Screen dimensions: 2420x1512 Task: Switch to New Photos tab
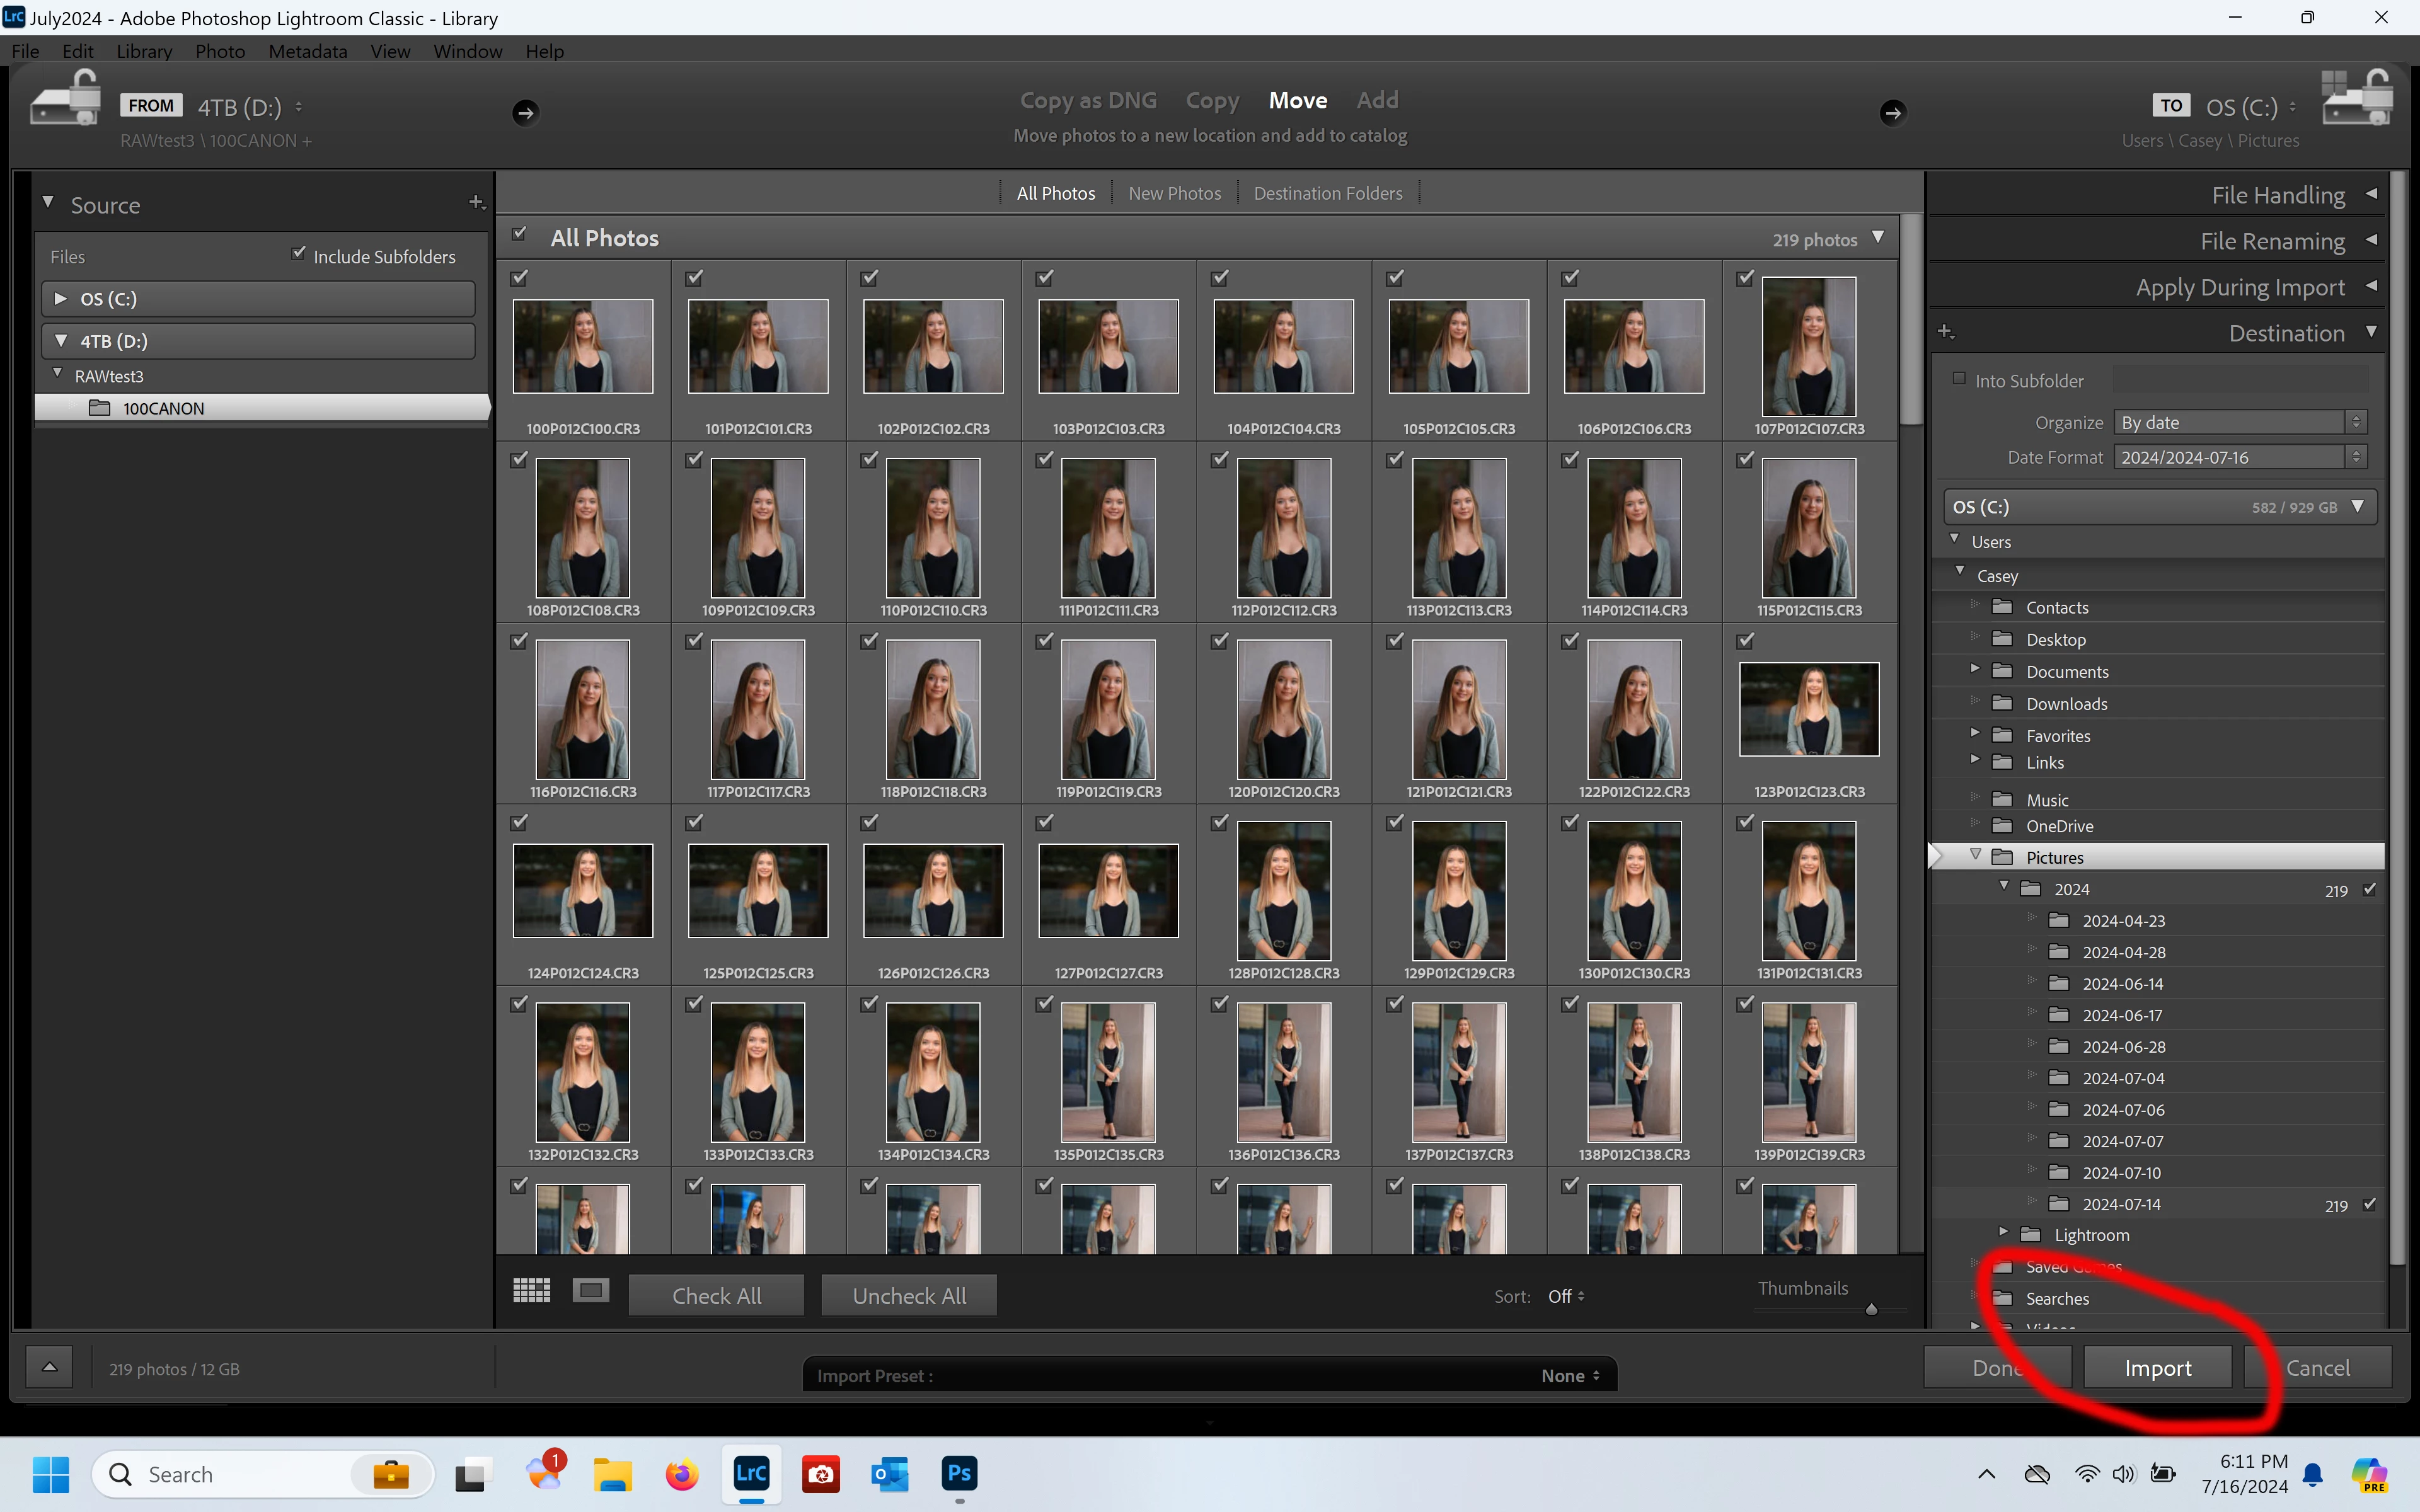(x=1174, y=193)
